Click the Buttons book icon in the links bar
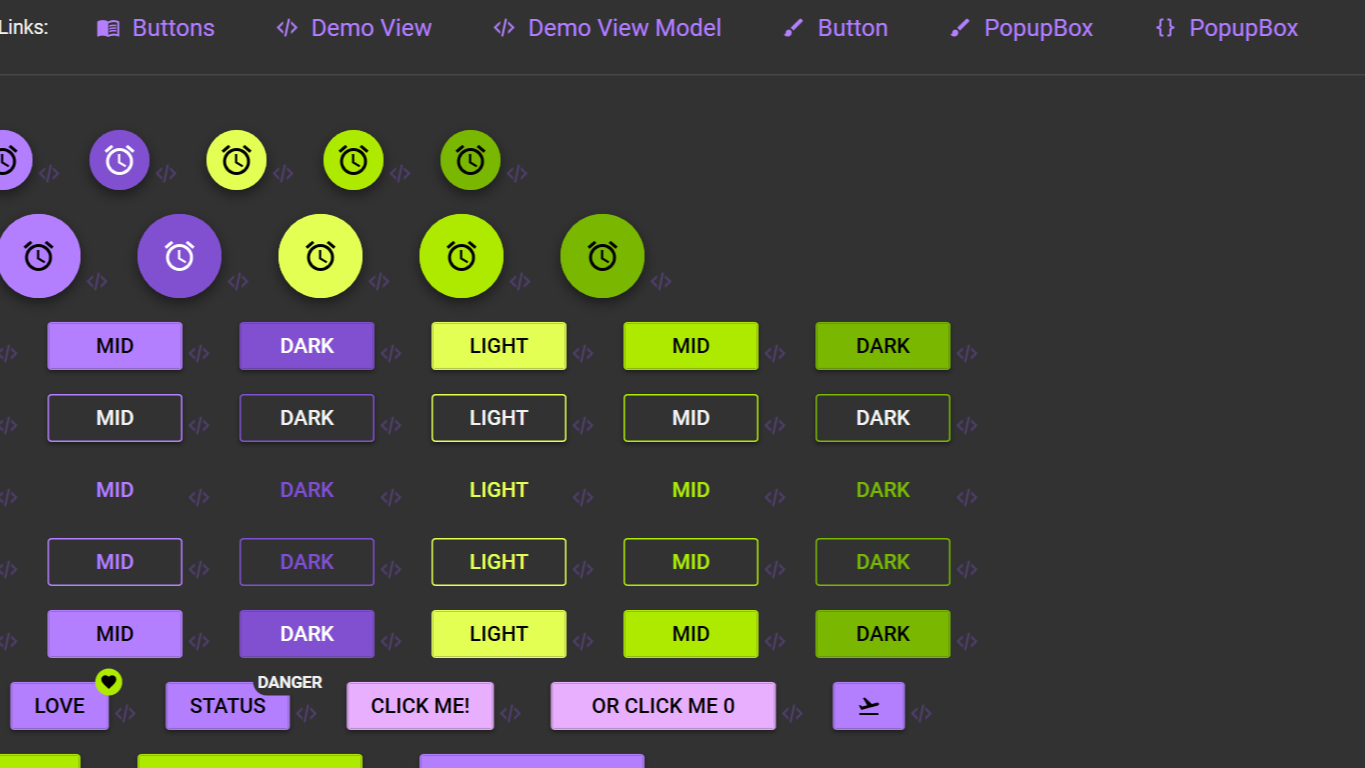This screenshot has width=1365, height=768. 106,28
